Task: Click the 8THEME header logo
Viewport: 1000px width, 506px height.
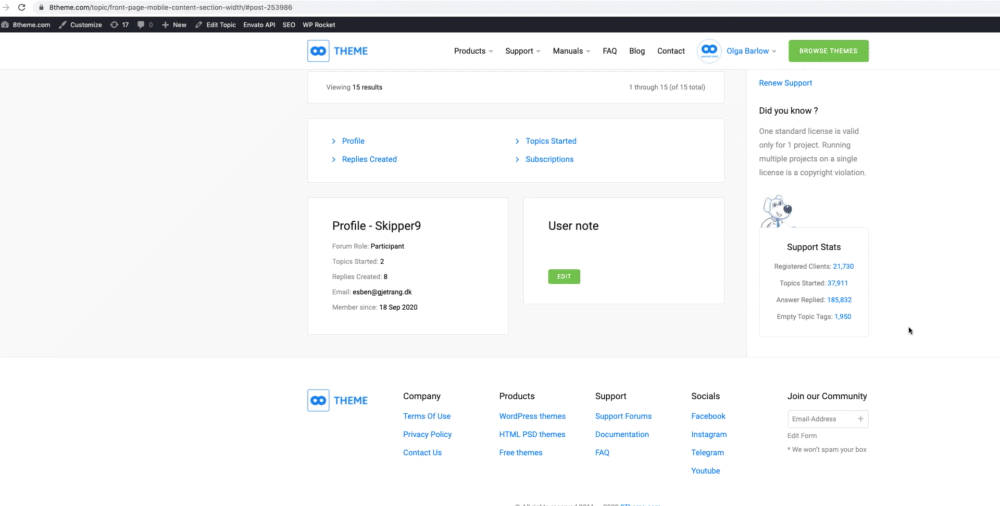Action: pyautogui.click(x=337, y=51)
